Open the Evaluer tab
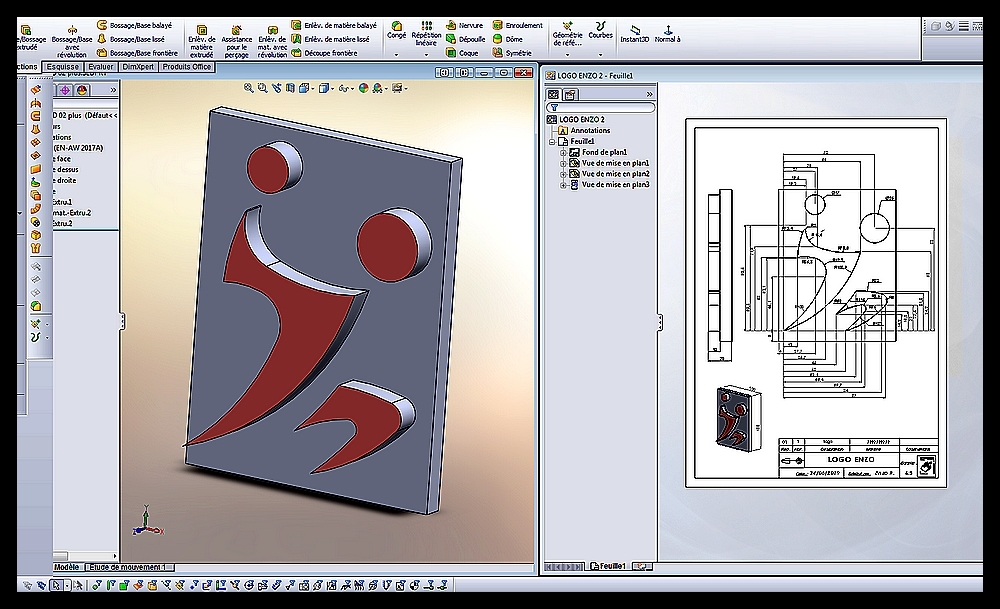This screenshot has height=609, width=1000. [101, 67]
